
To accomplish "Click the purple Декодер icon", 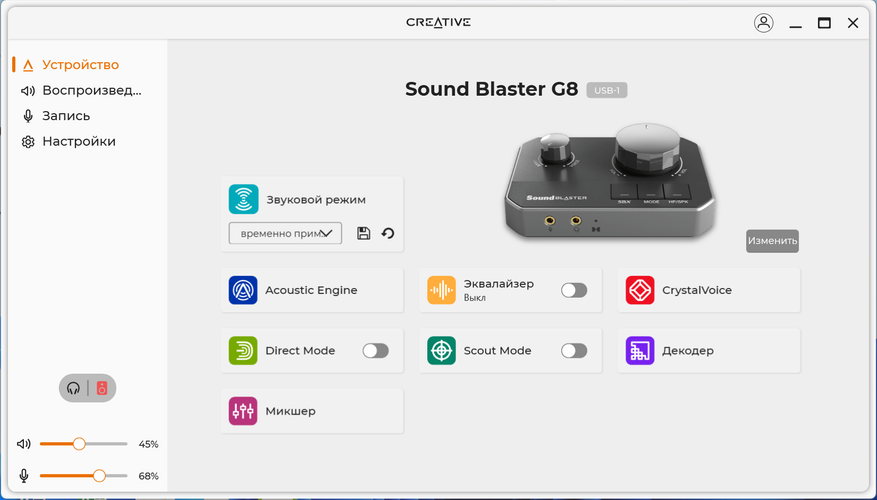I will click(x=640, y=351).
